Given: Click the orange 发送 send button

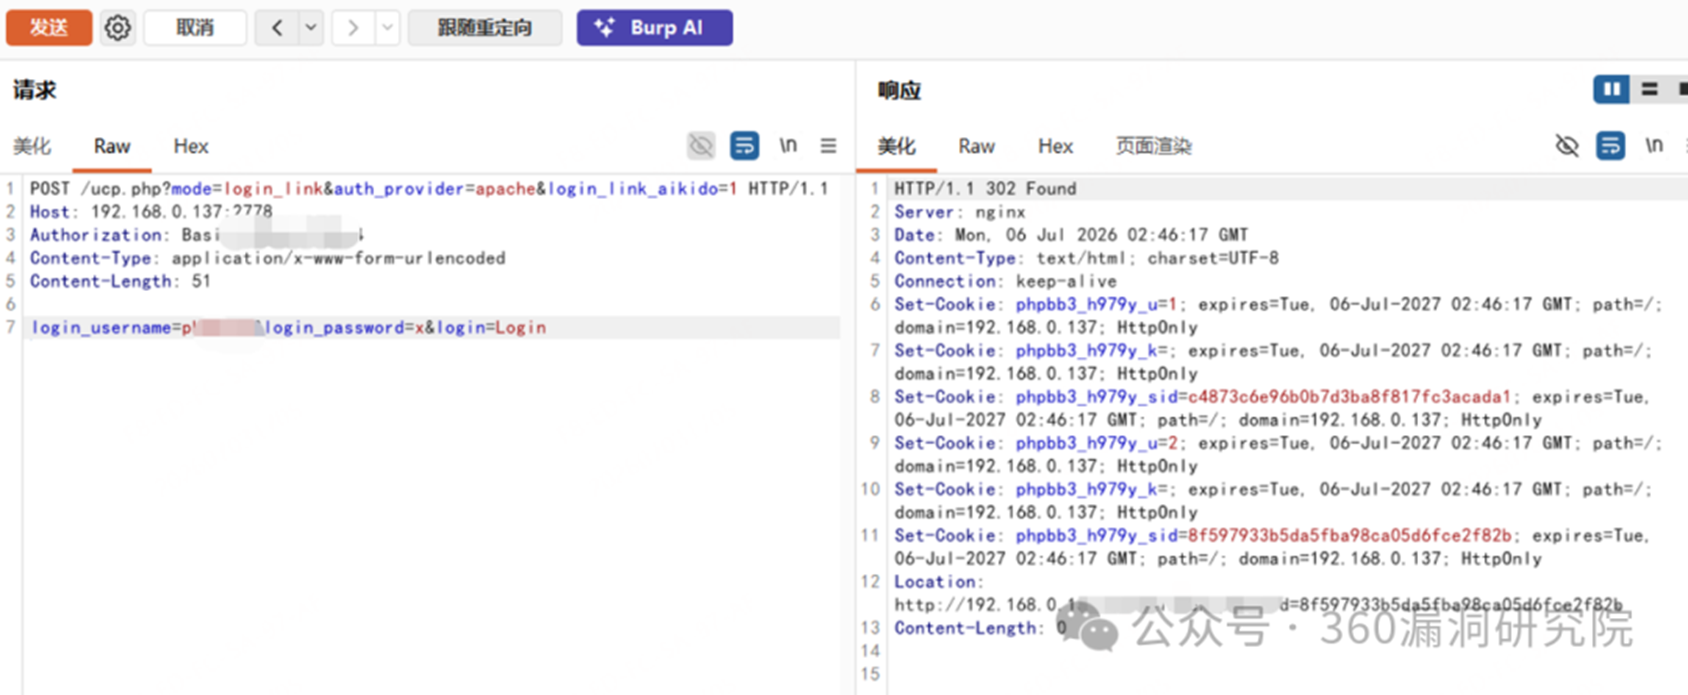Looking at the screenshot, I should (x=49, y=27).
